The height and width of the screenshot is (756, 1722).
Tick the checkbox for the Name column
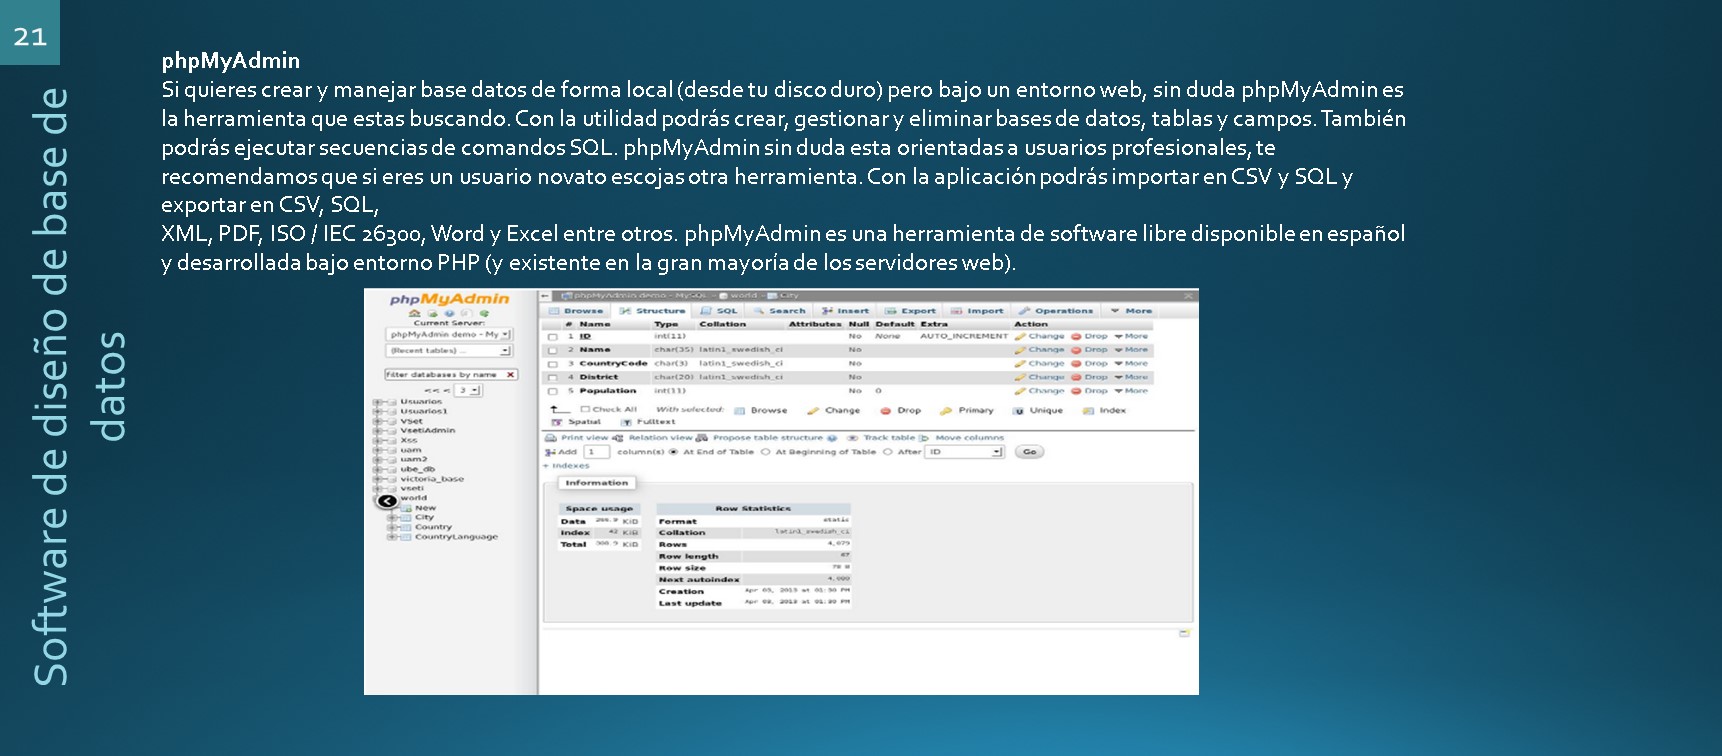point(552,351)
